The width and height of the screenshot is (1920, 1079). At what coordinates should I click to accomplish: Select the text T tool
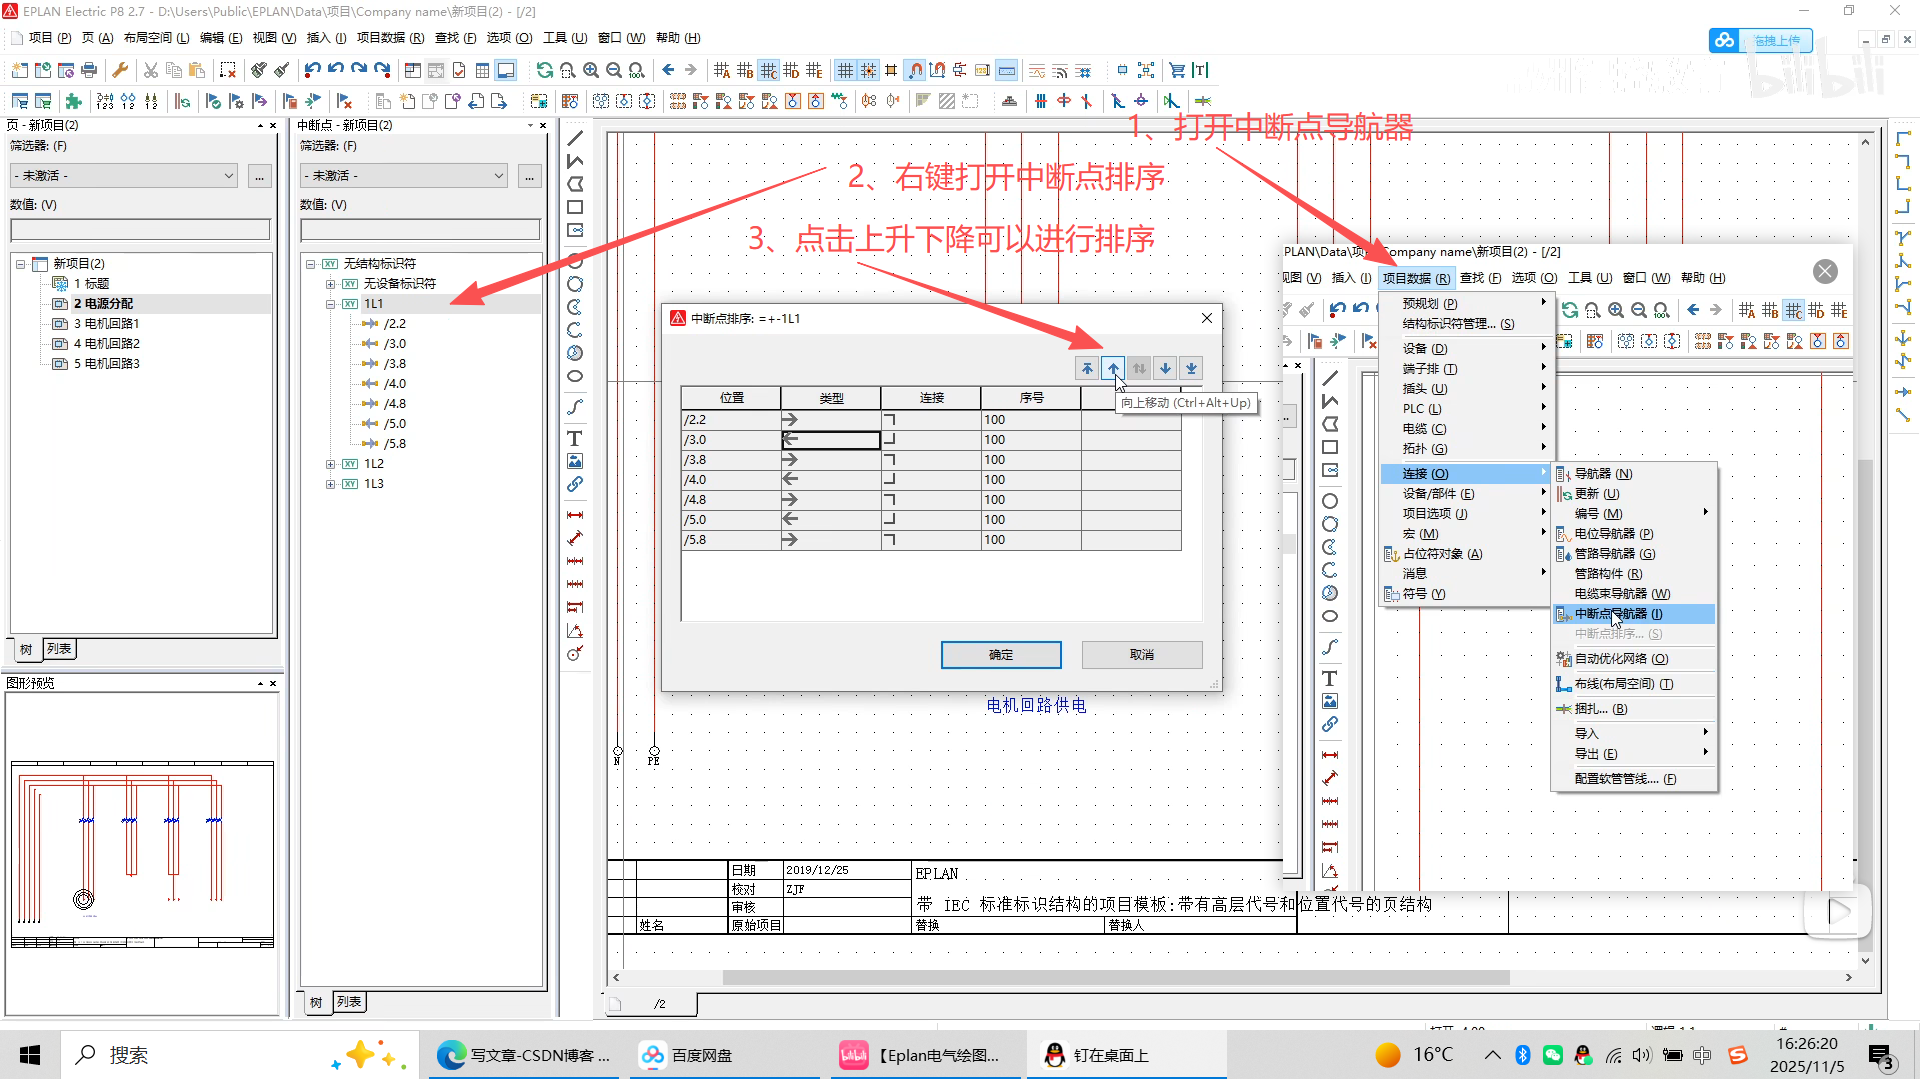(575, 438)
